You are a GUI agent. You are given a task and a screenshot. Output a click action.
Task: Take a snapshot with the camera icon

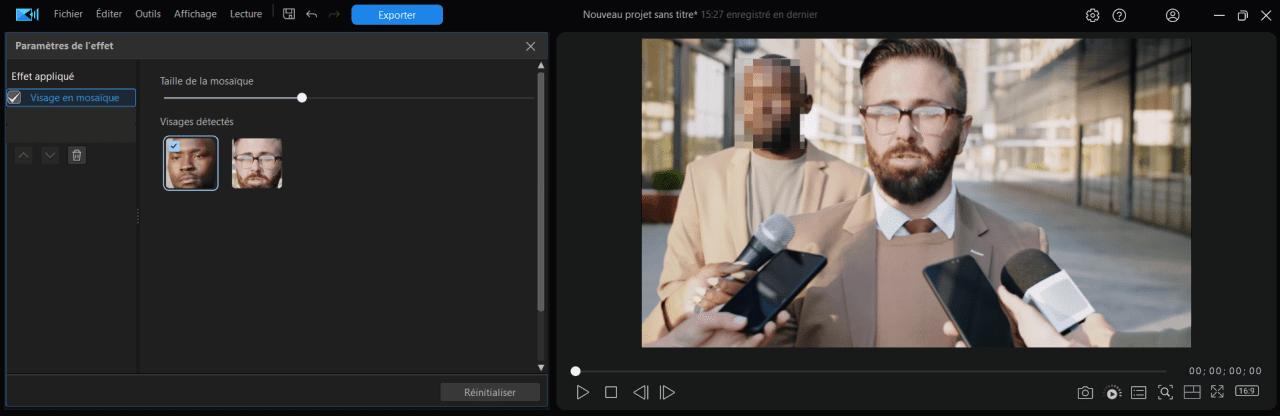pos(1085,392)
